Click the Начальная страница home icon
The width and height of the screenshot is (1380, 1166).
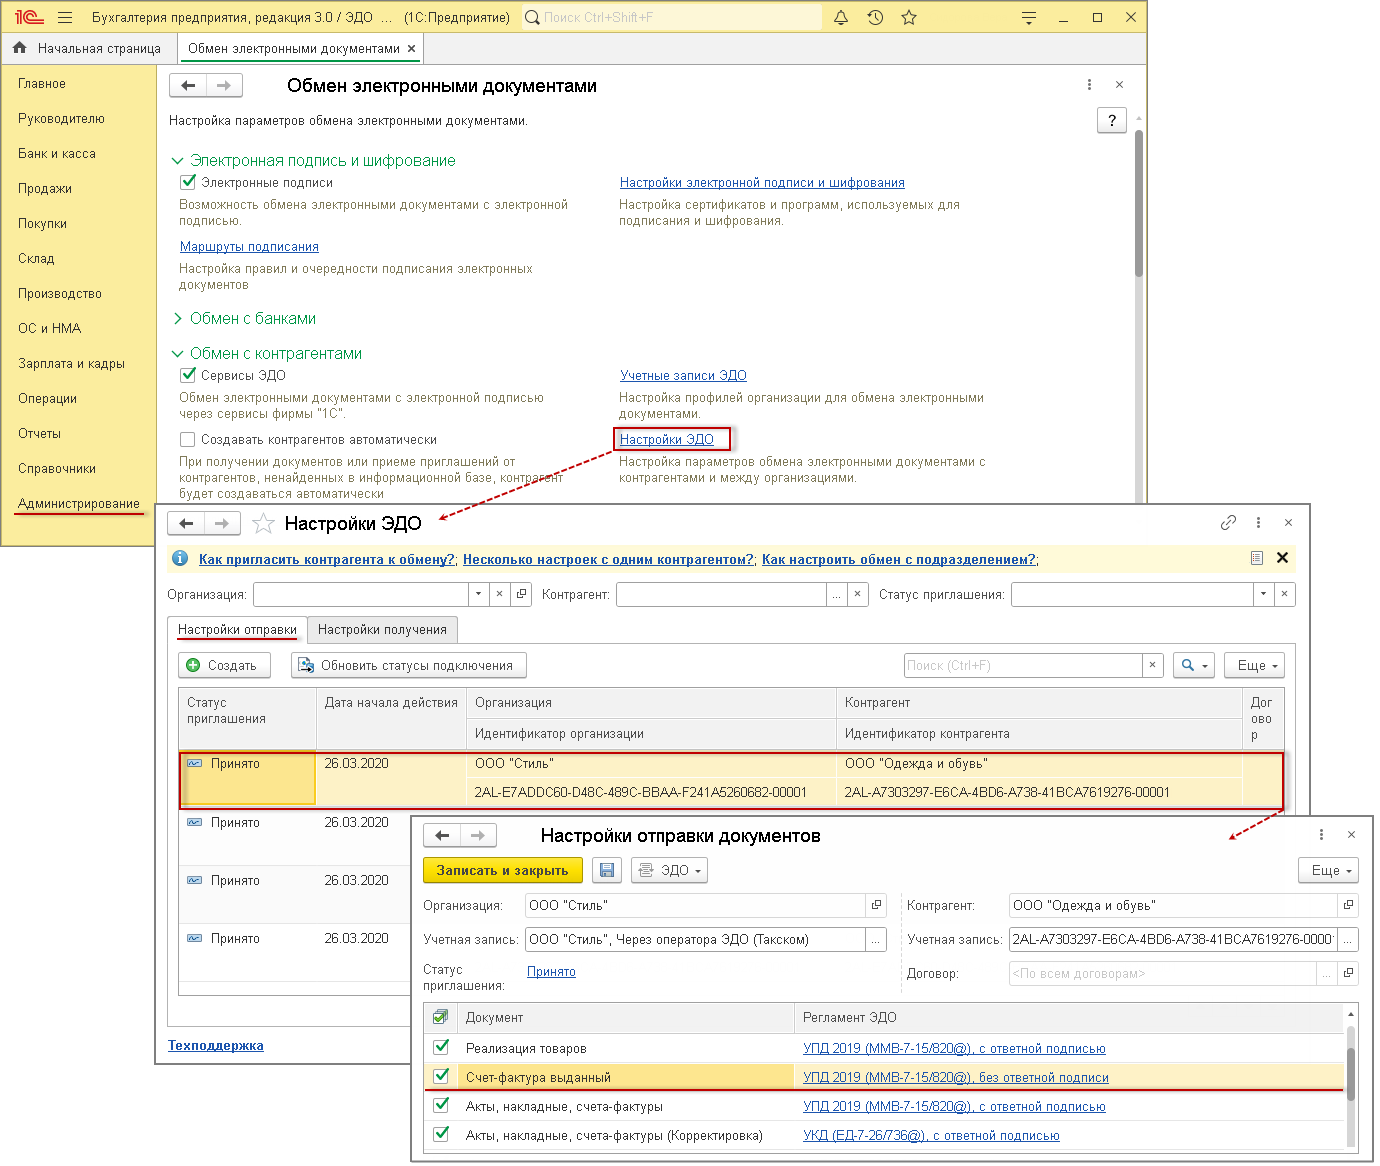click(20, 48)
